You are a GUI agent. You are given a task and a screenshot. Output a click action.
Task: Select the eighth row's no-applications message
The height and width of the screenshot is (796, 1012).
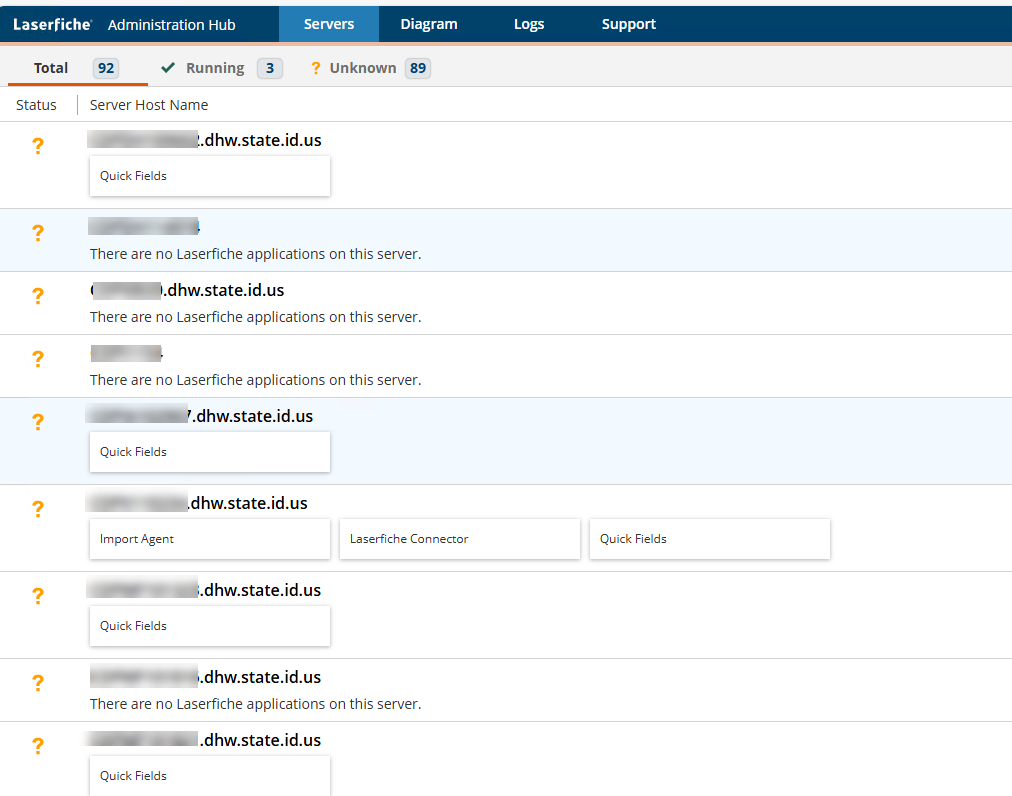click(256, 704)
